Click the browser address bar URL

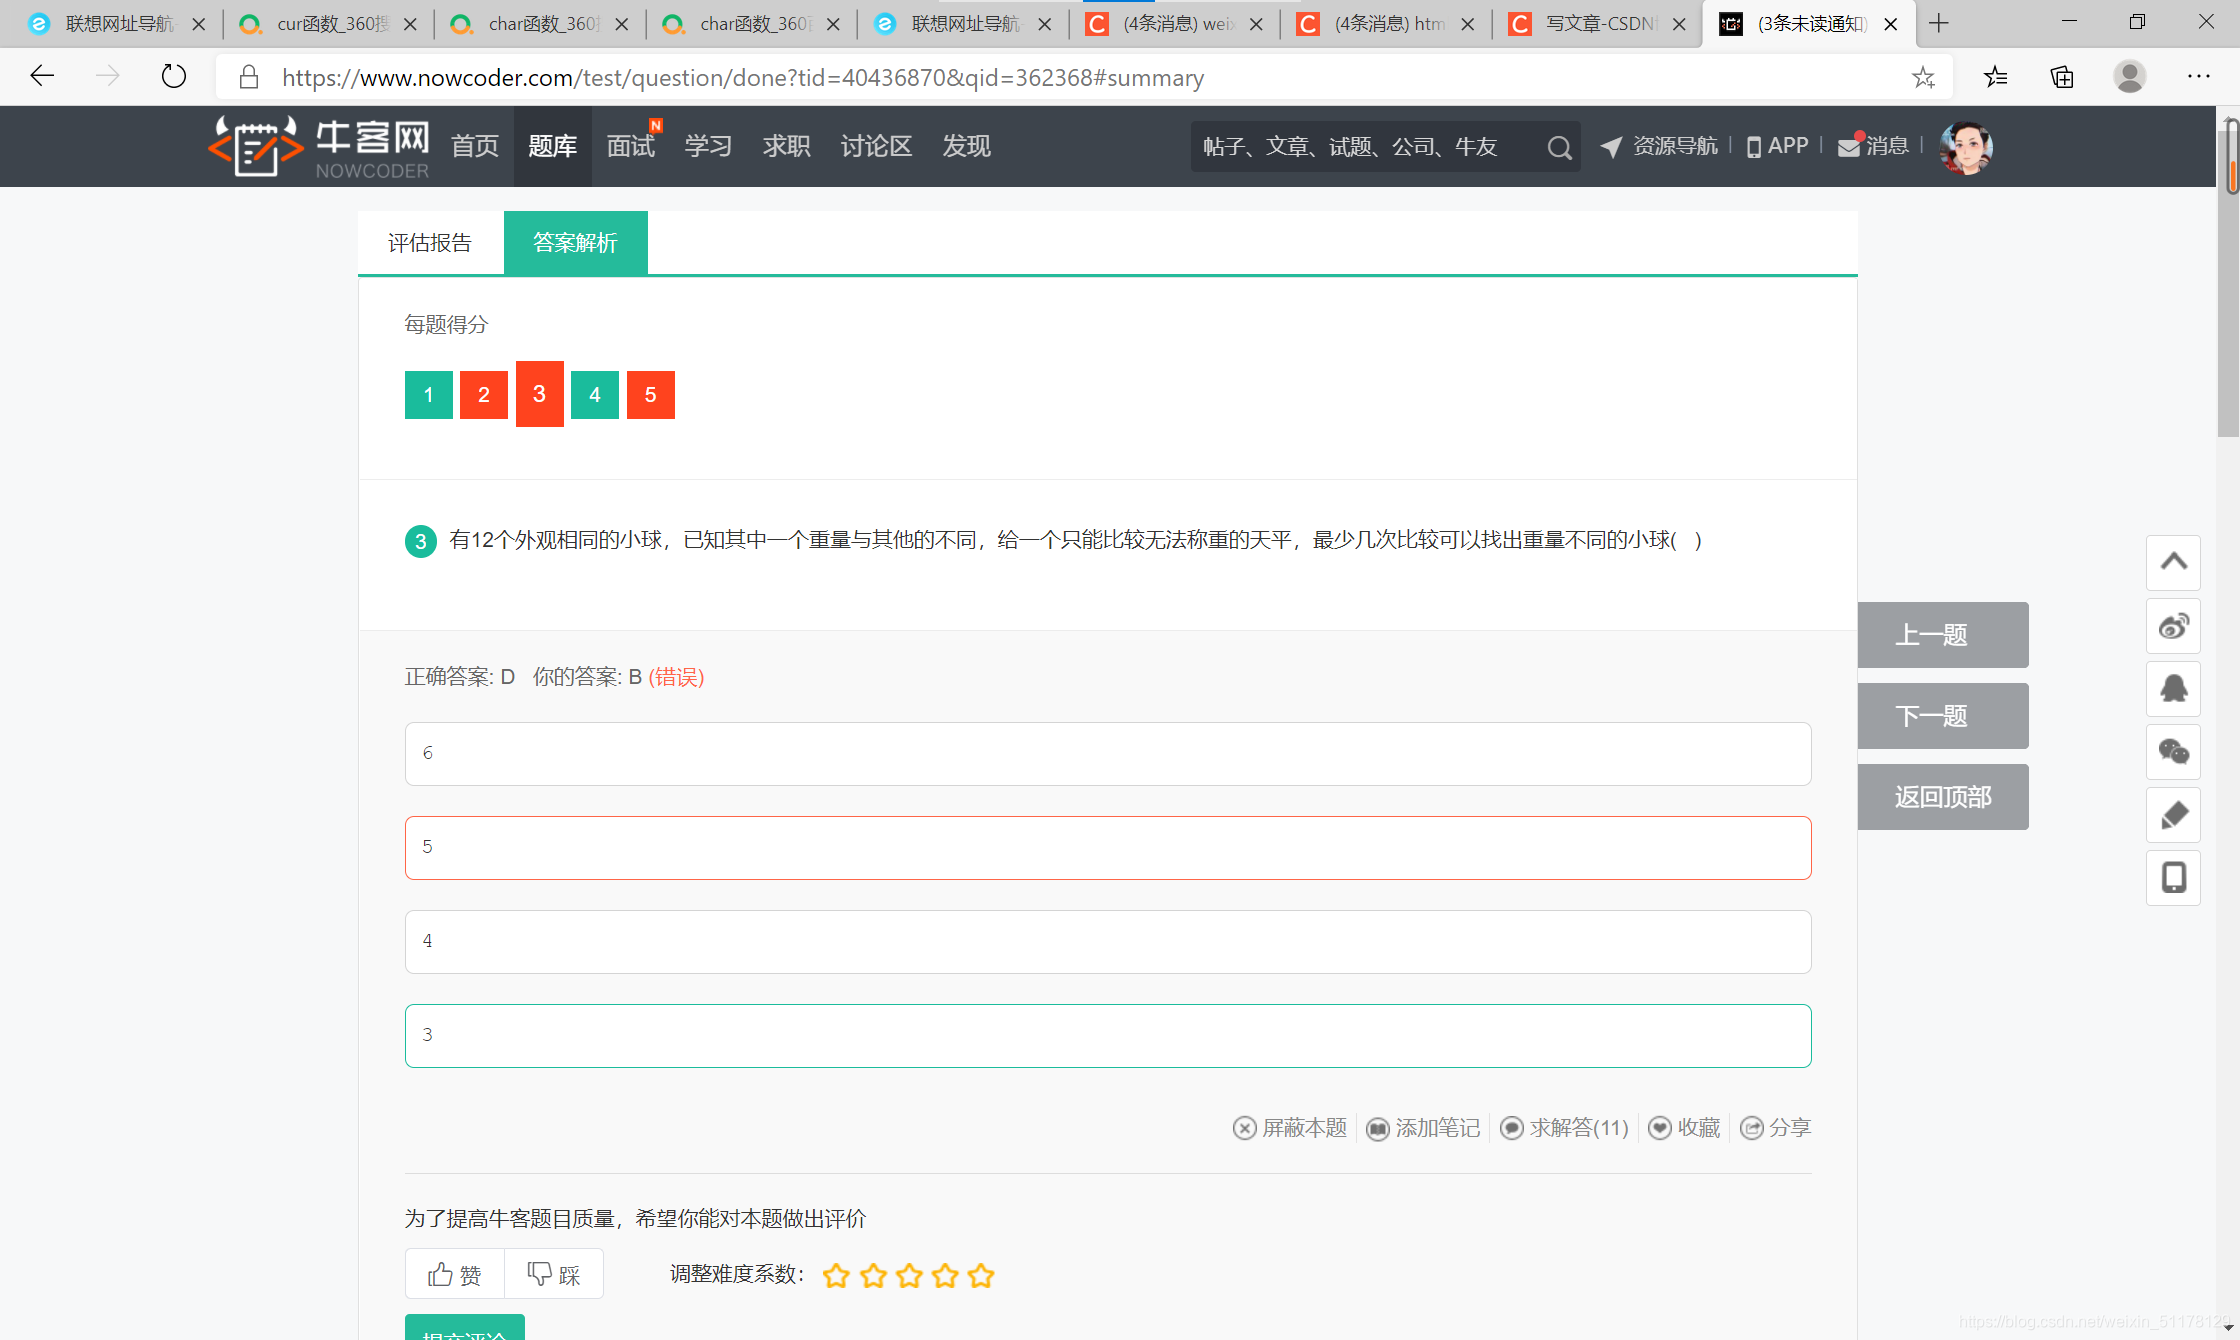pyautogui.click(x=743, y=78)
